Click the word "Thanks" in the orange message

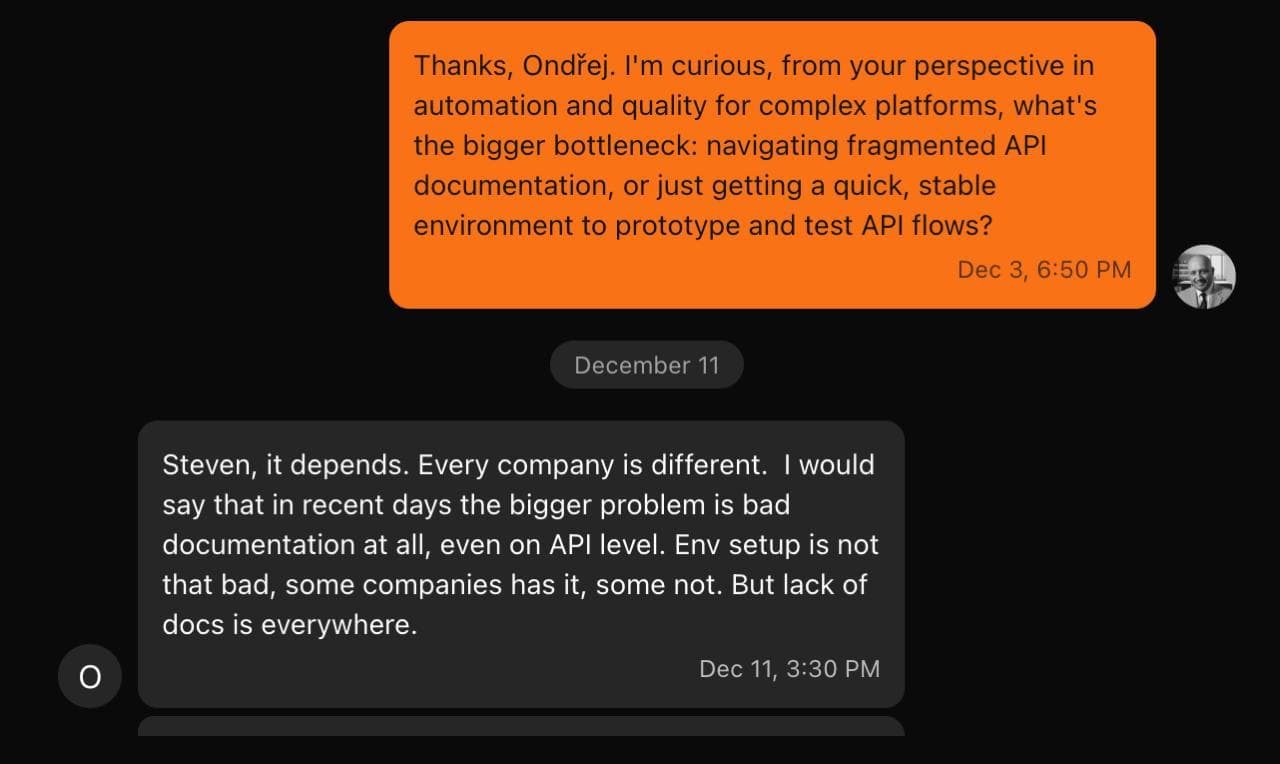click(457, 66)
